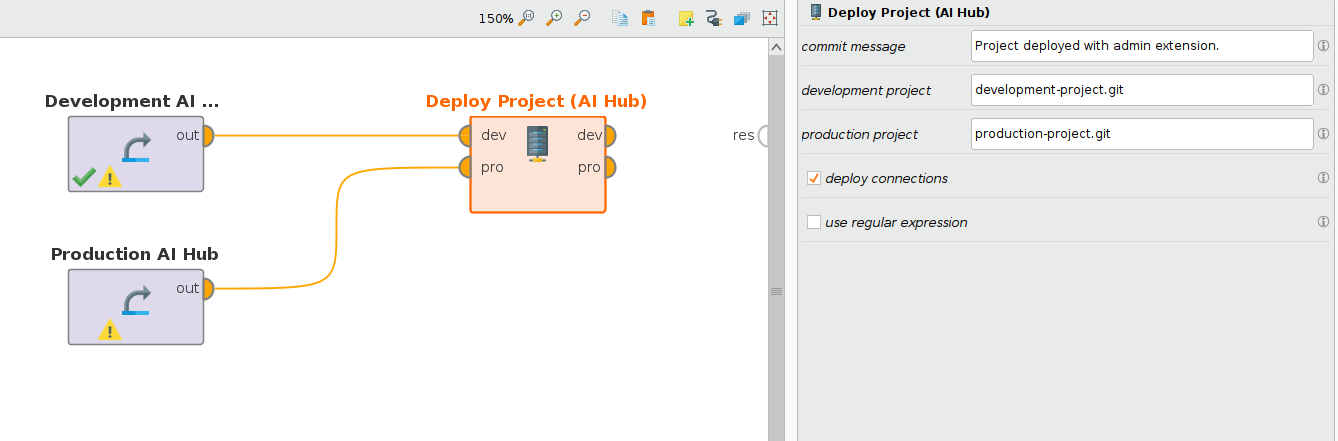
Task: Add a note with the yellow sticky icon
Action: (x=686, y=18)
